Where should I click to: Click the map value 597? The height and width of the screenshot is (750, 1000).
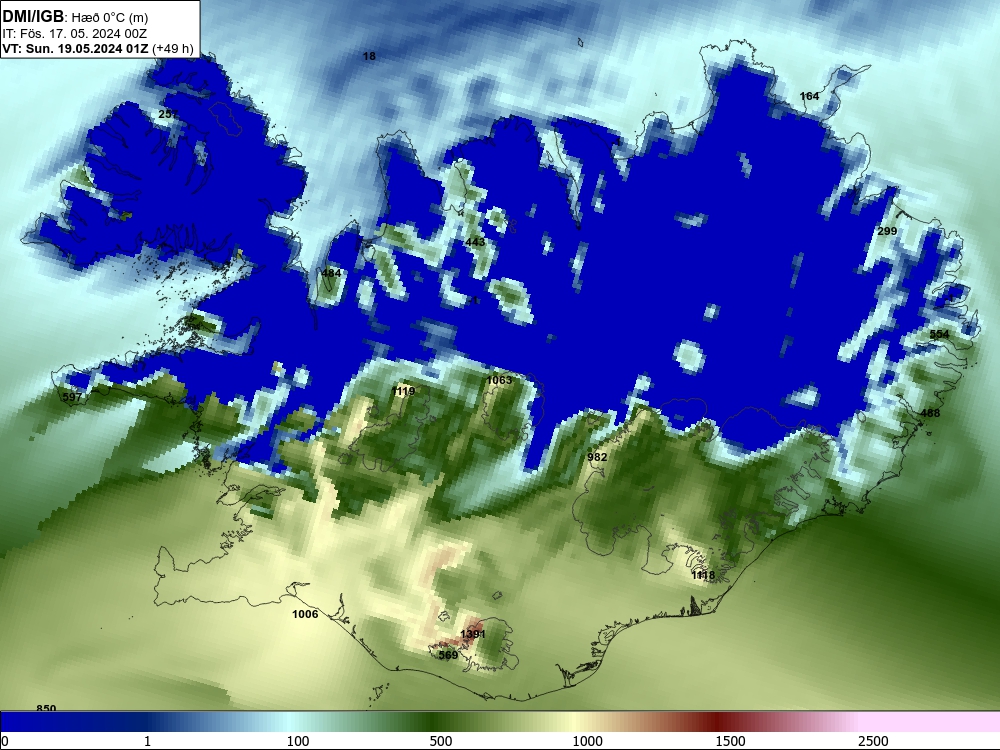[x=73, y=397]
